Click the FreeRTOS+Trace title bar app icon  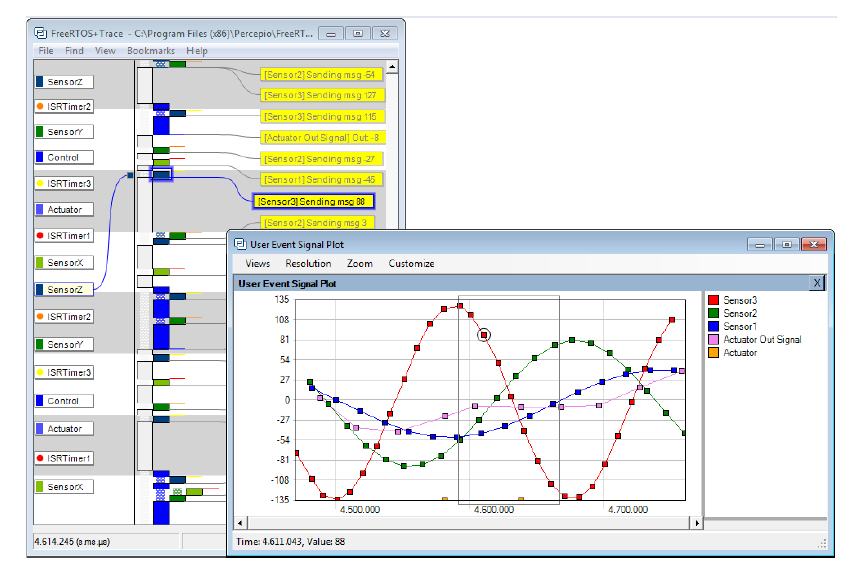pyautogui.click(x=42, y=32)
